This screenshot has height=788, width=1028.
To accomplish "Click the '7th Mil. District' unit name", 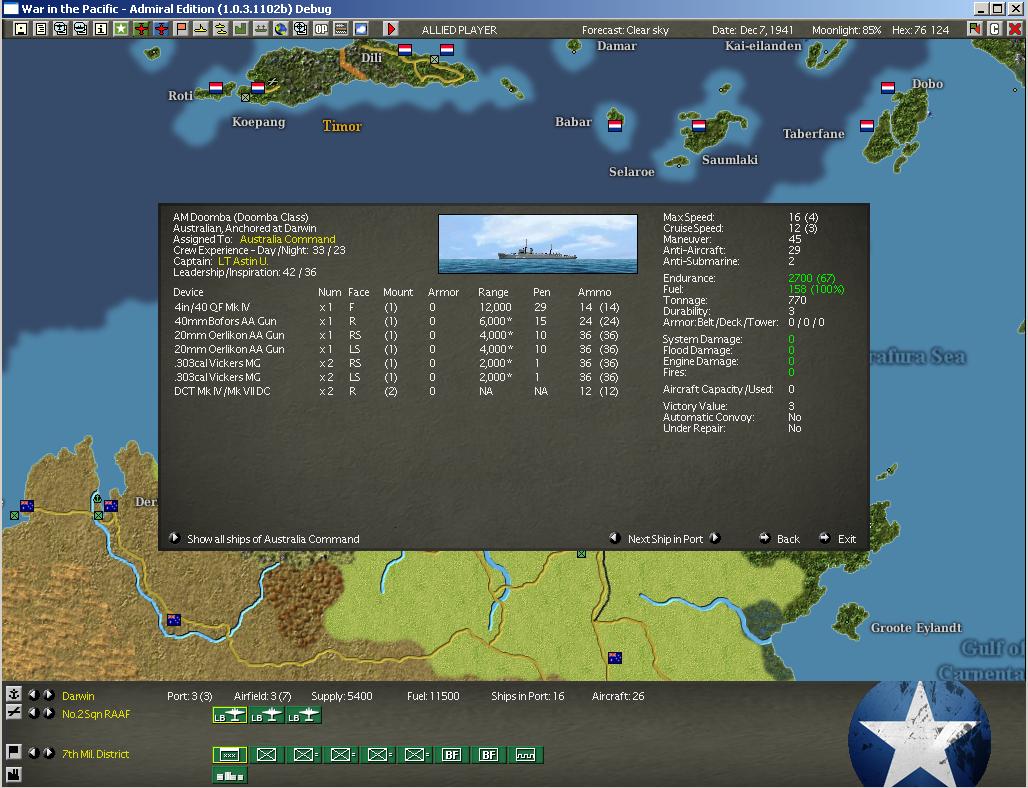I will coord(95,754).
